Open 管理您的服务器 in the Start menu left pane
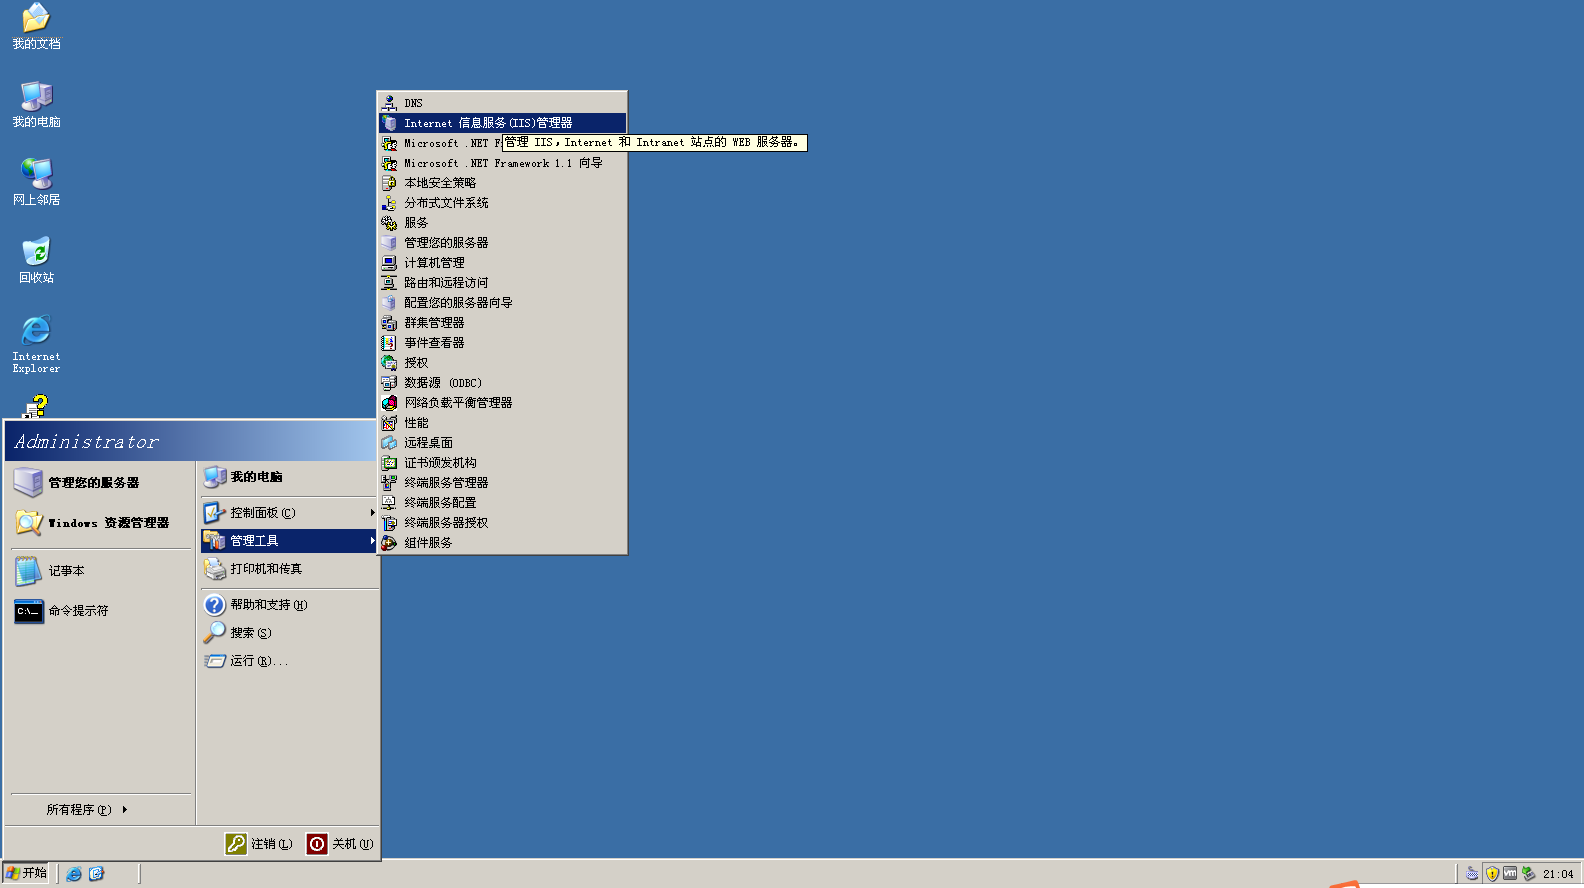This screenshot has width=1584, height=888. point(100,483)
